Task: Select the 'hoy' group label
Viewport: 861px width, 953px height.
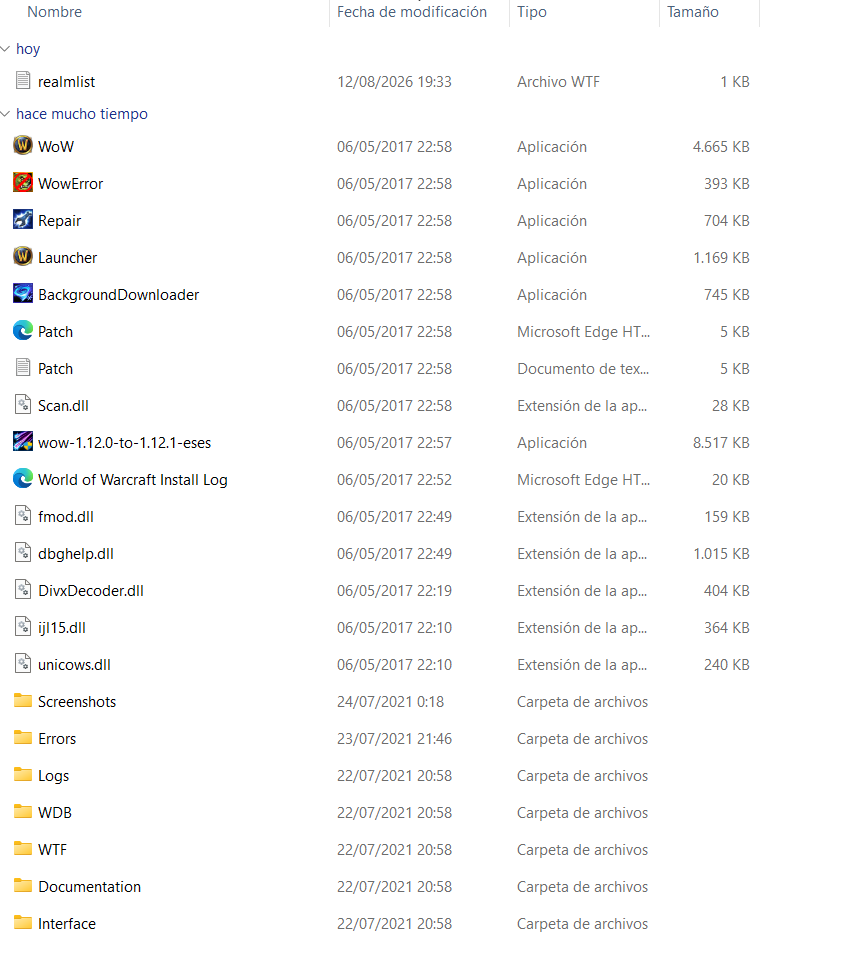Action: pyautogui.click(x=28, y=49)
